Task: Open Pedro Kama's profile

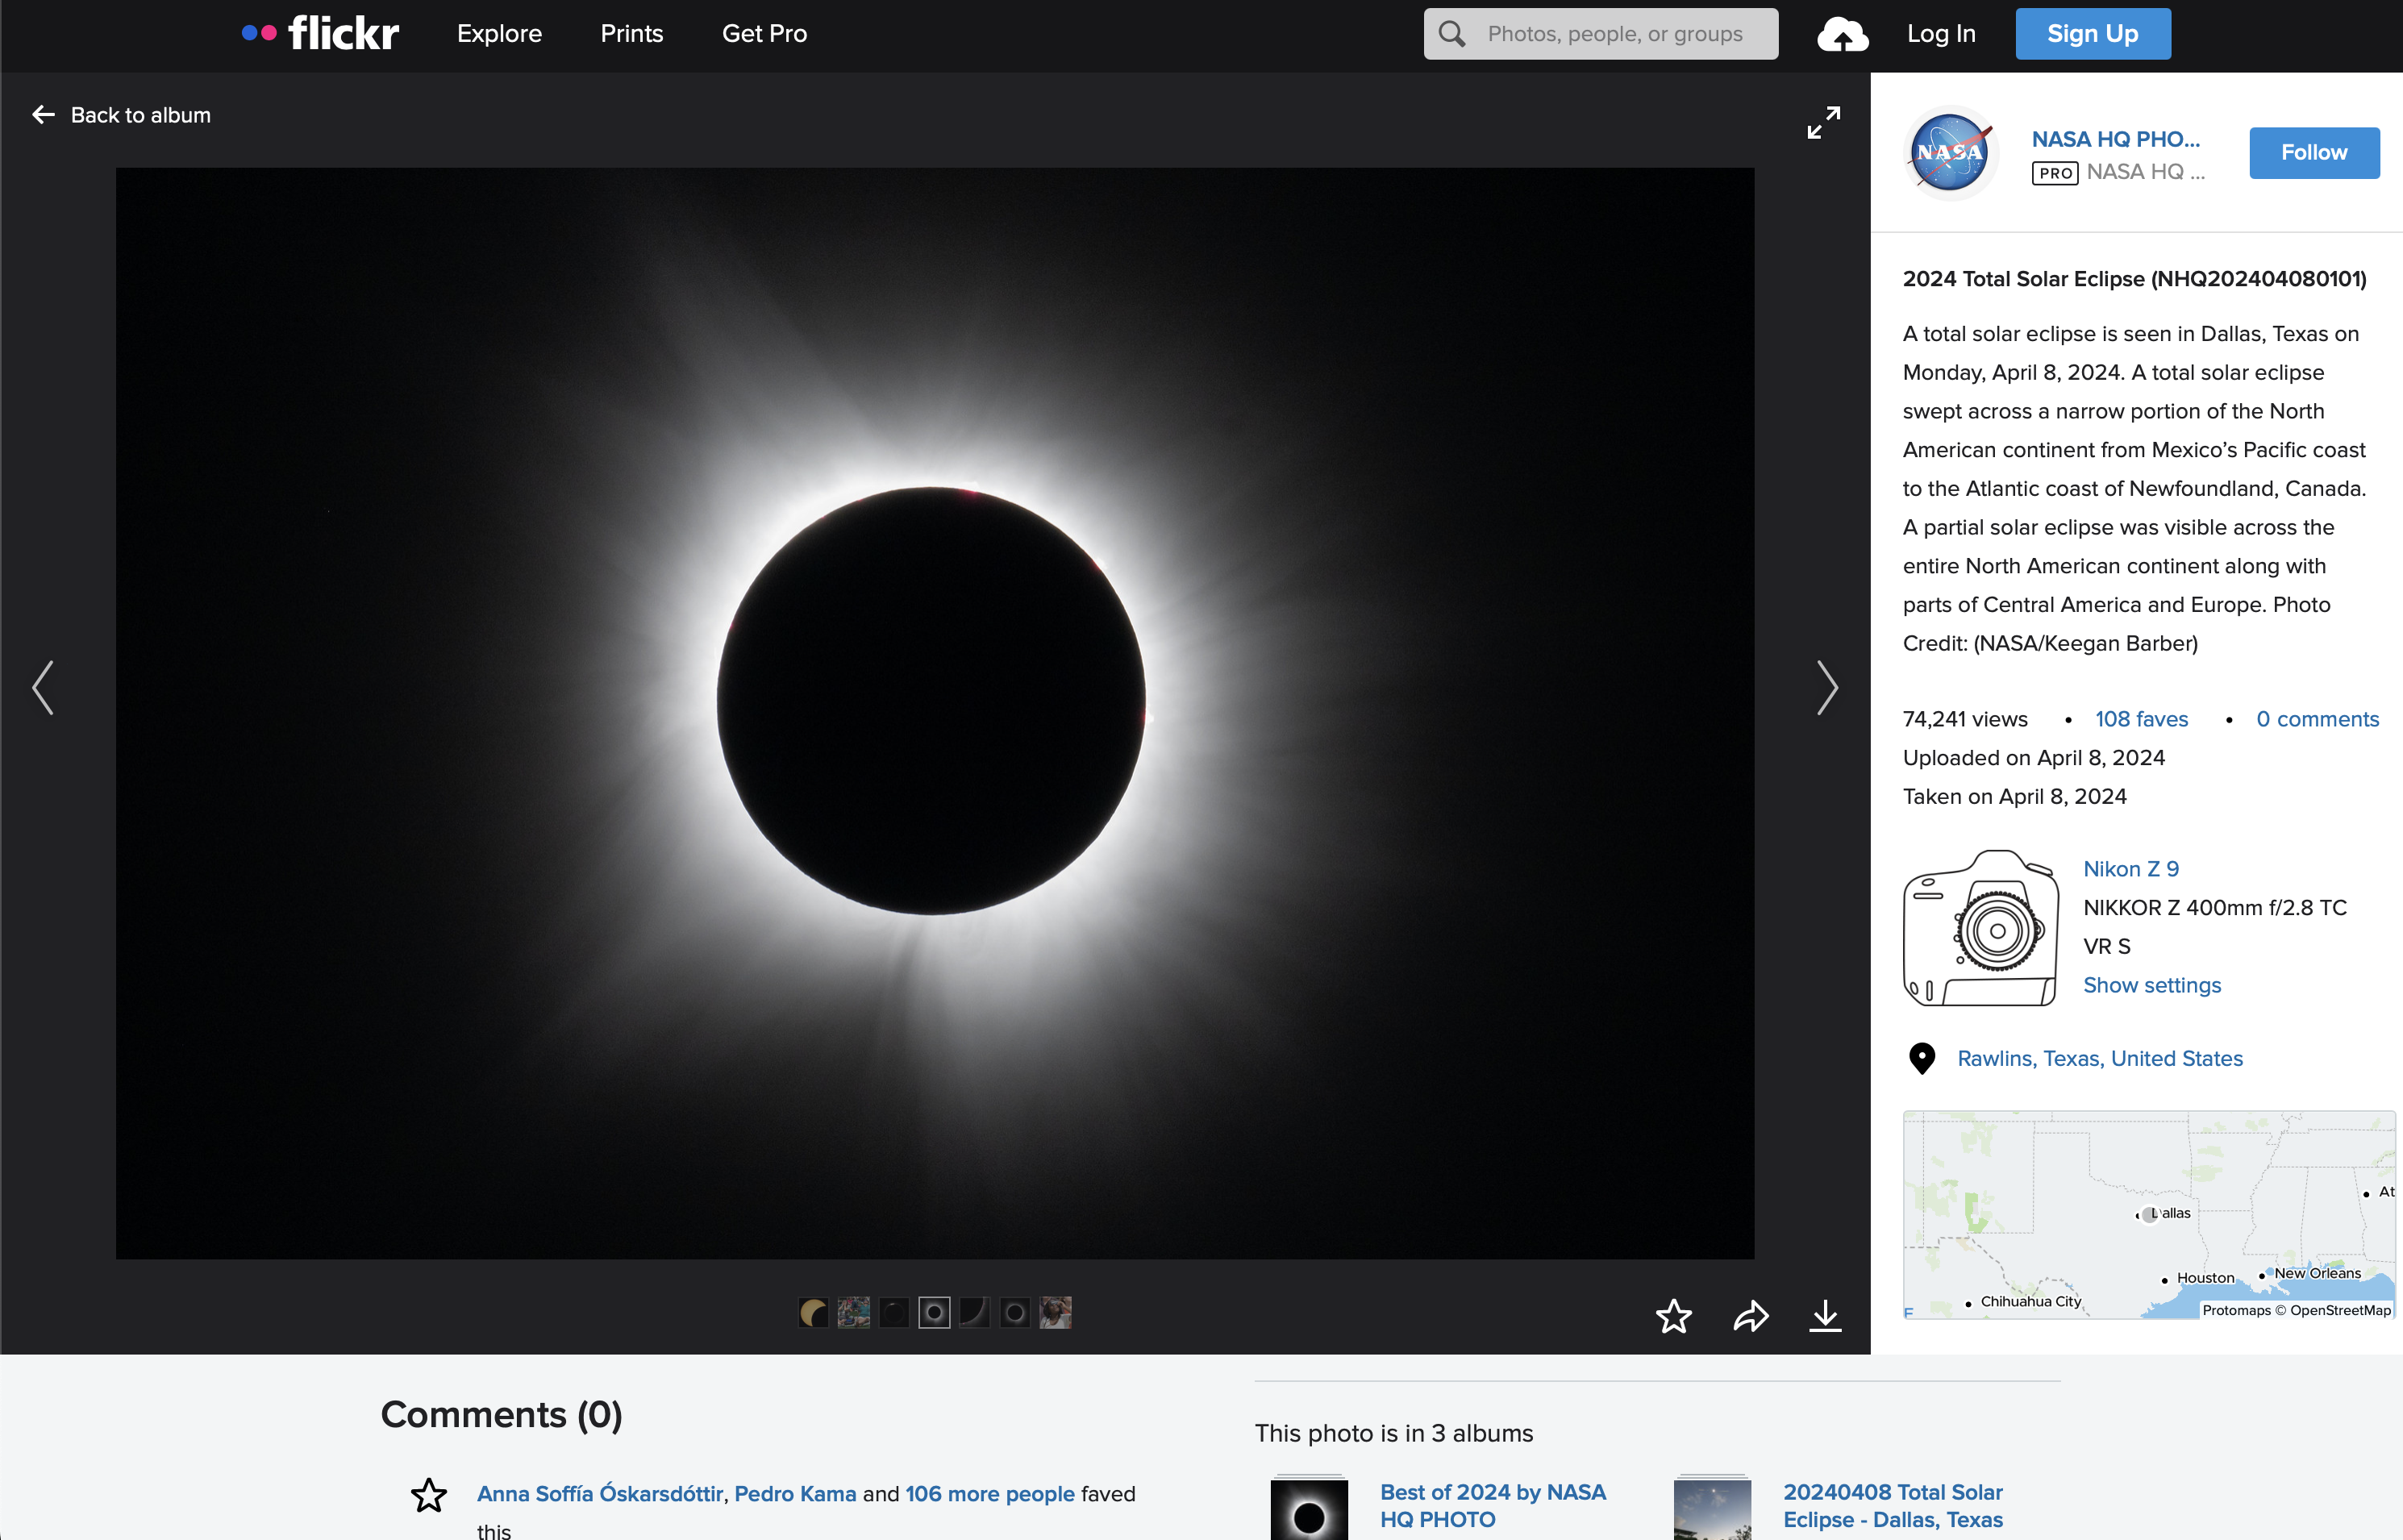Action: (x=795, y=1494)
